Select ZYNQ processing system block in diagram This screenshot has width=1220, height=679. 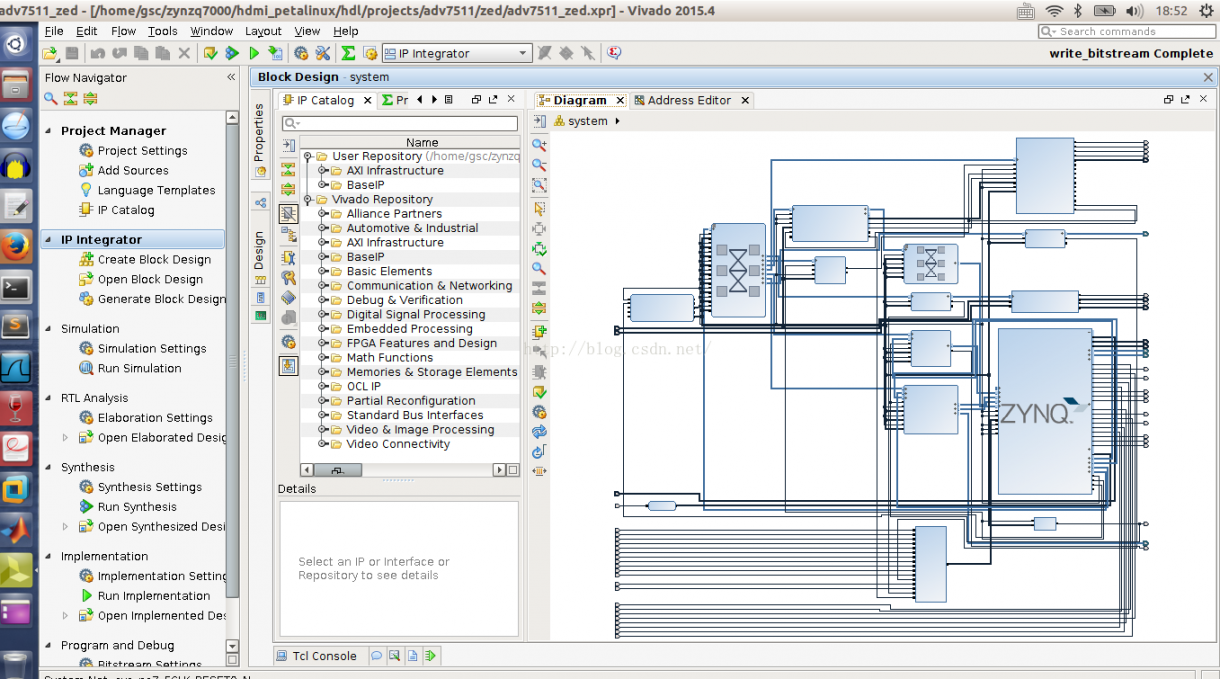[x=1045, y=411]
